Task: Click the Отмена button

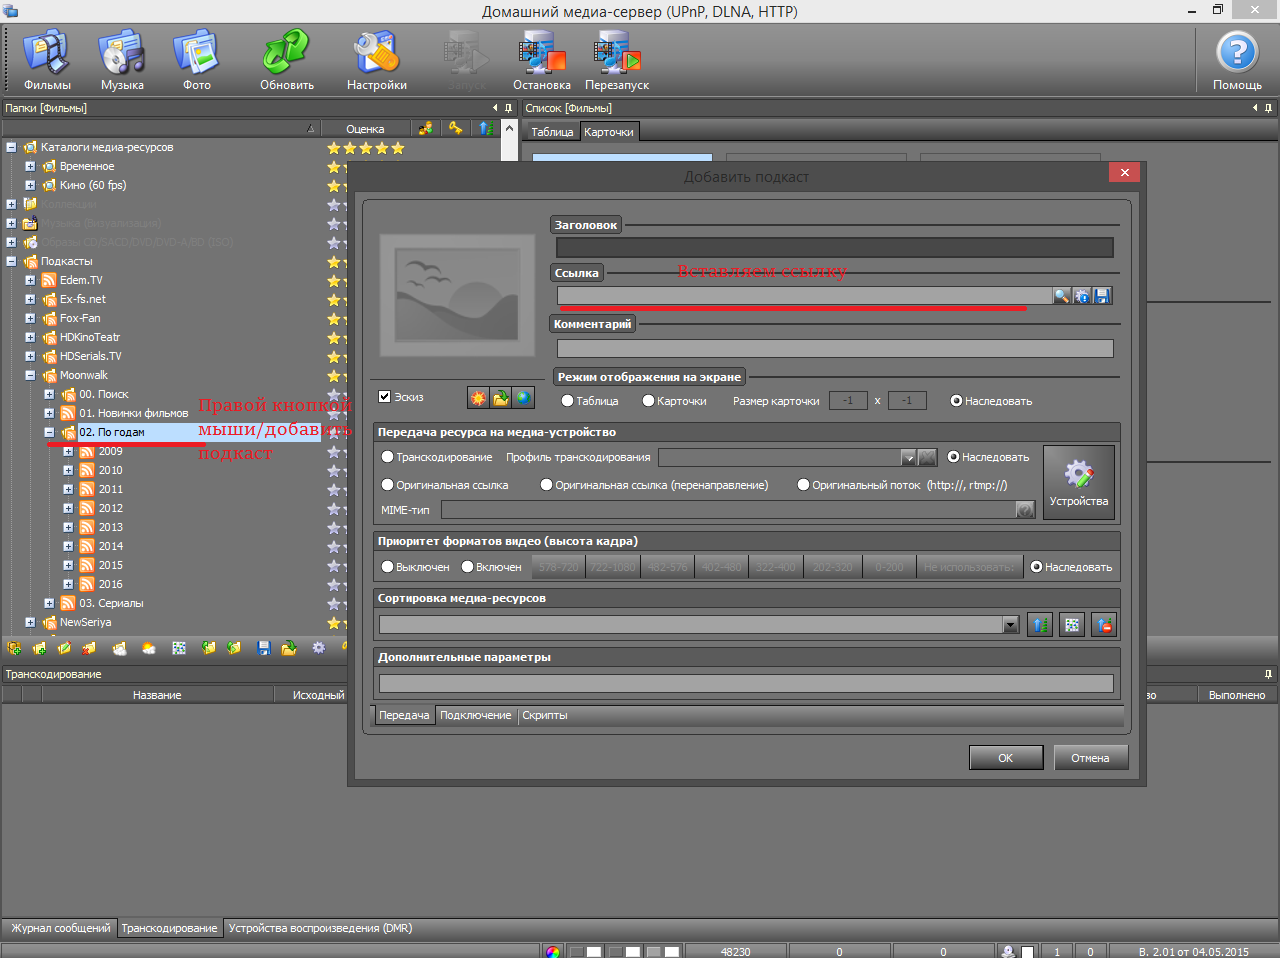Action: point(1090,758)
